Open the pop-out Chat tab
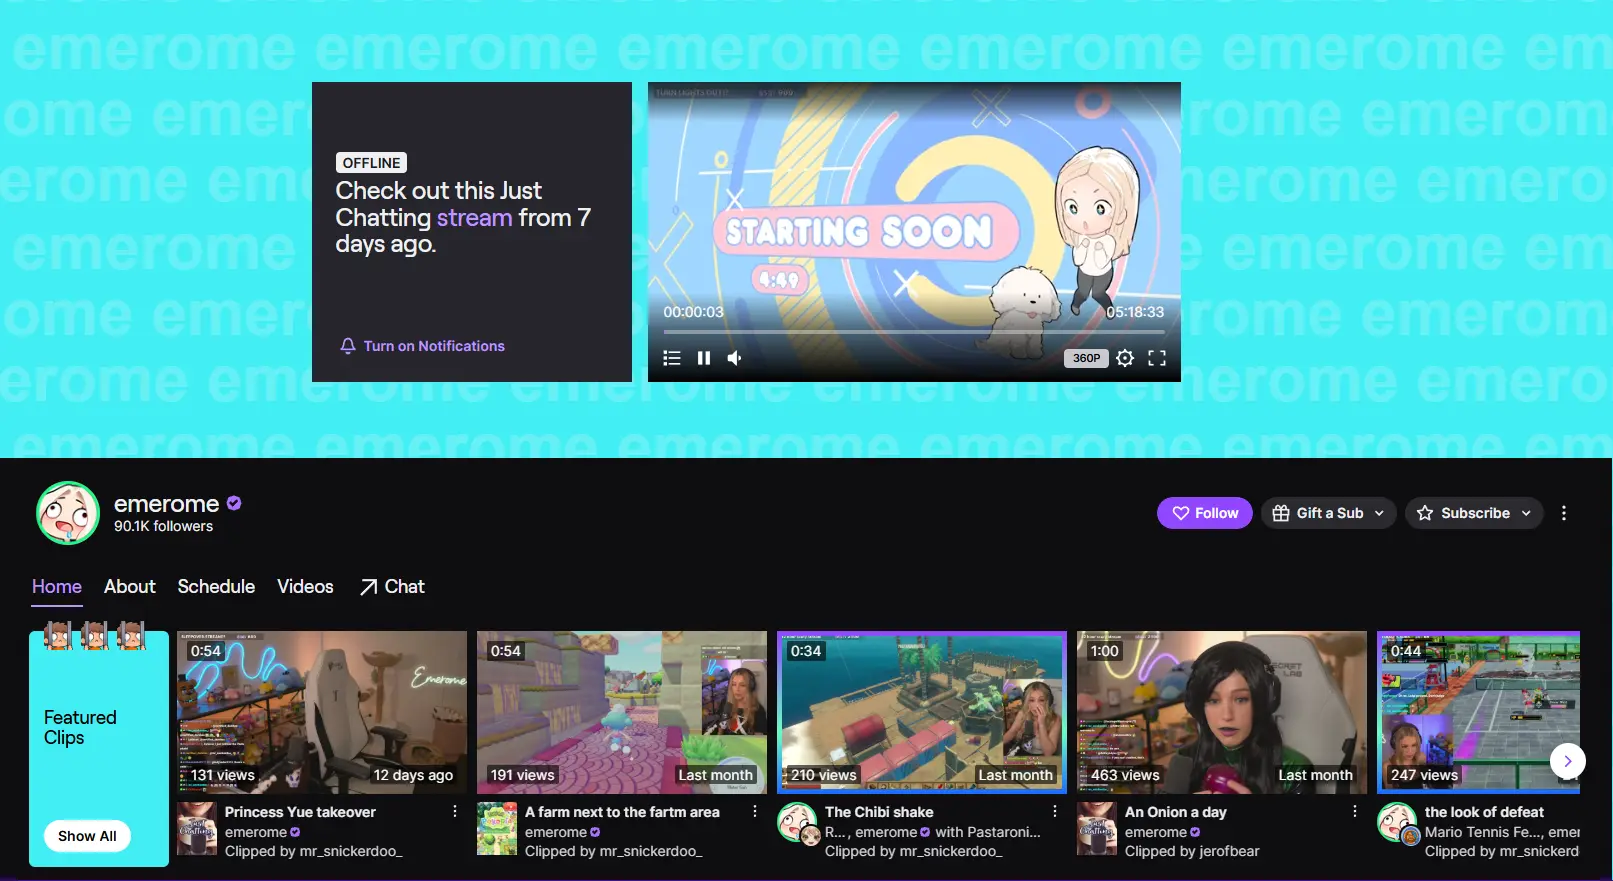The height and width of the screenshot is (881, 1613). pyautogui.click(x=392, y=587)
